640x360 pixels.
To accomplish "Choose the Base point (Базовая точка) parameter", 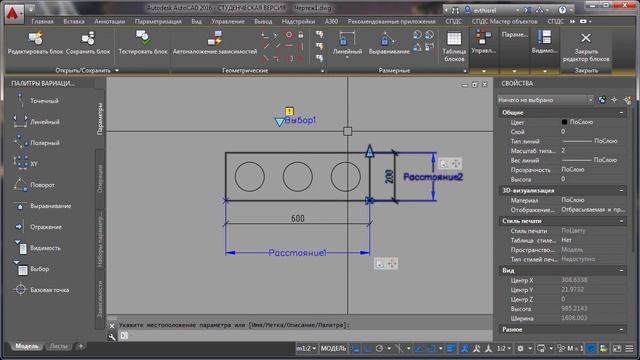I will 41,290.
